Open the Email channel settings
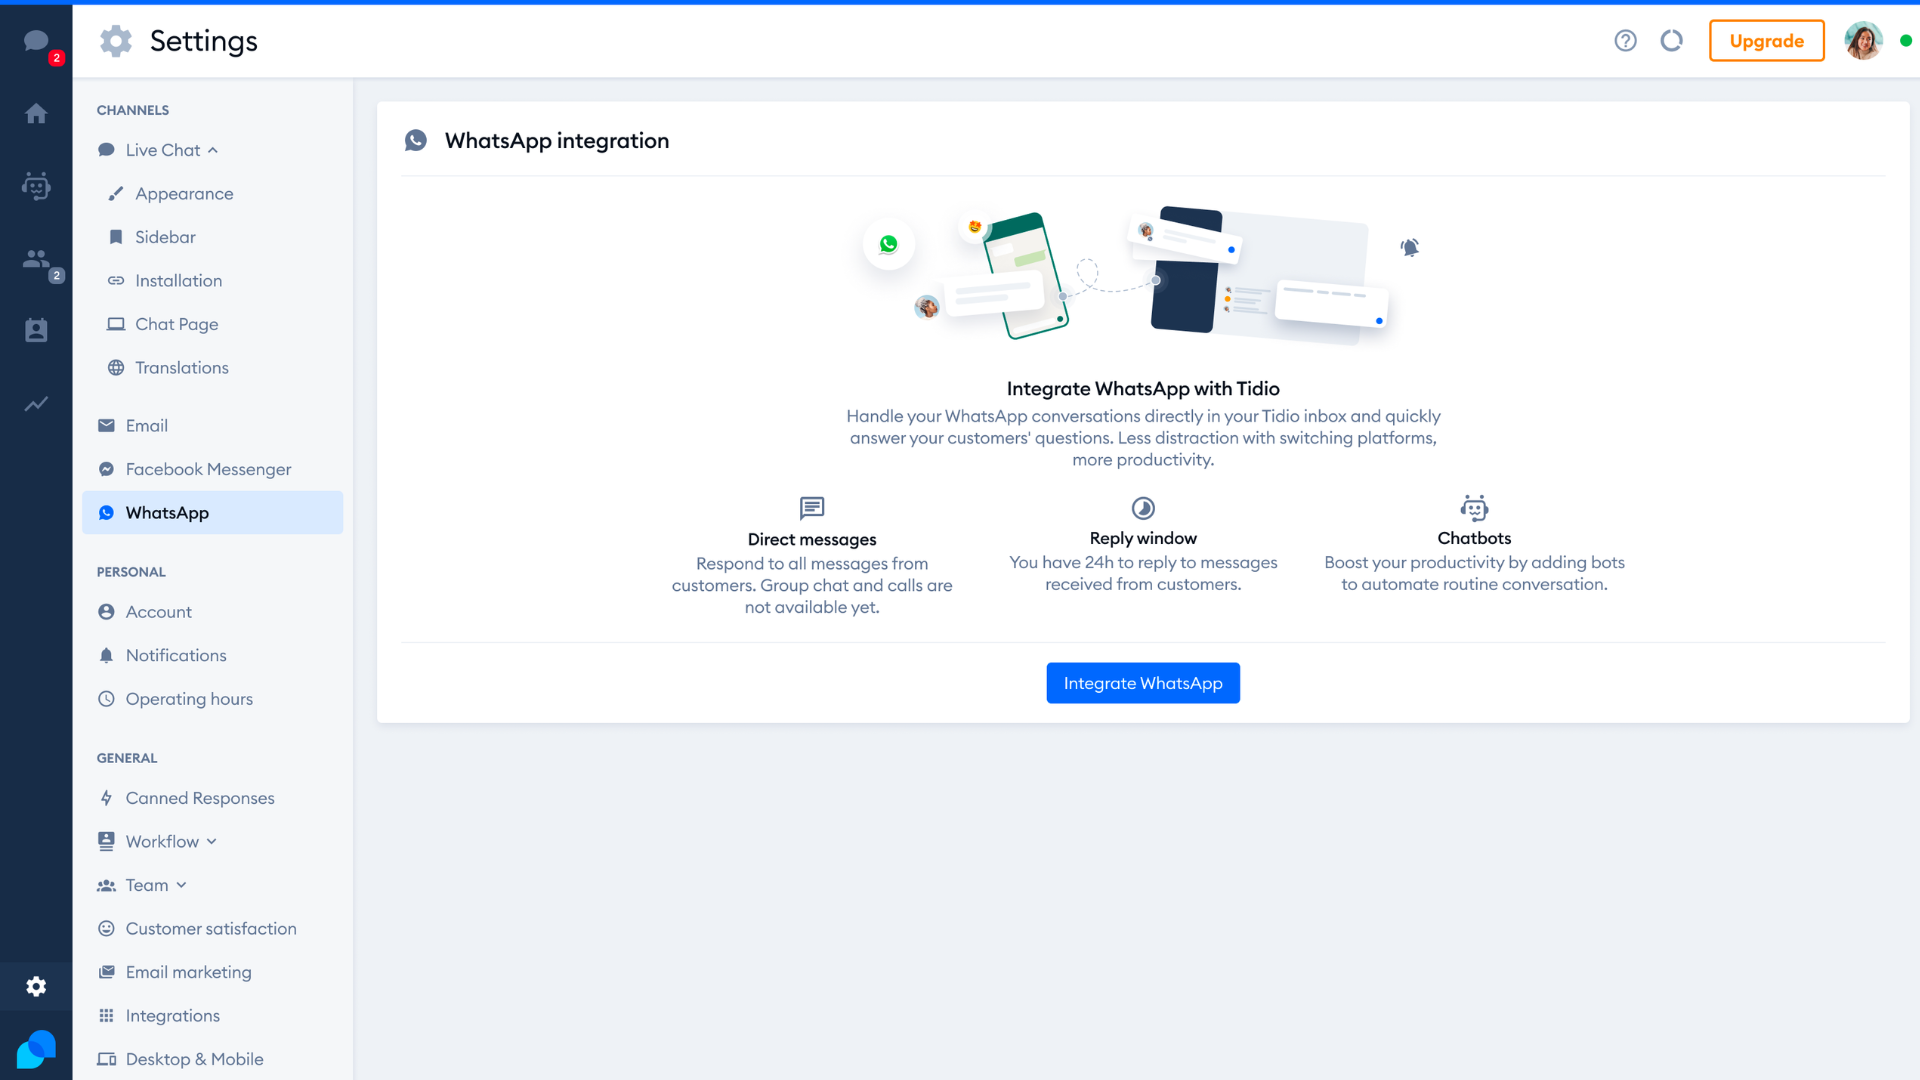The height and width of the screenshot is (1080, 1920). pyautogui.click(x=146, y=426)
